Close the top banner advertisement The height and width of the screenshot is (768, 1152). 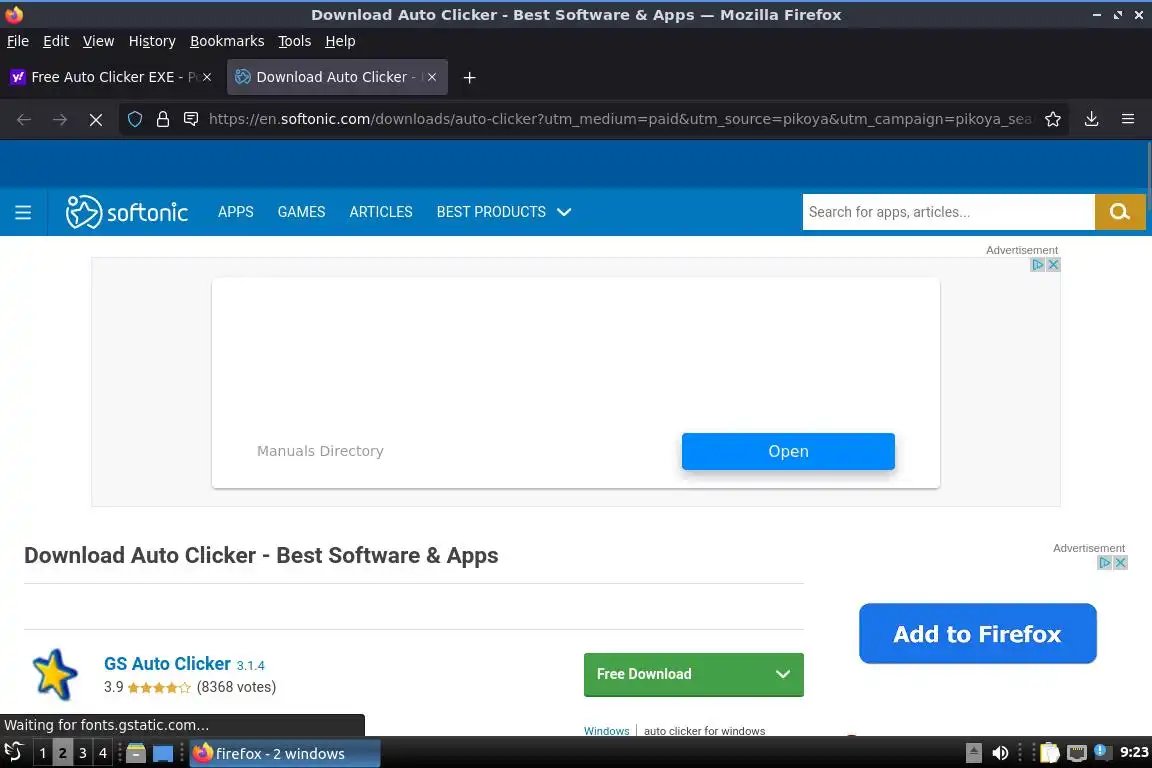click(x=1054, y=265)
